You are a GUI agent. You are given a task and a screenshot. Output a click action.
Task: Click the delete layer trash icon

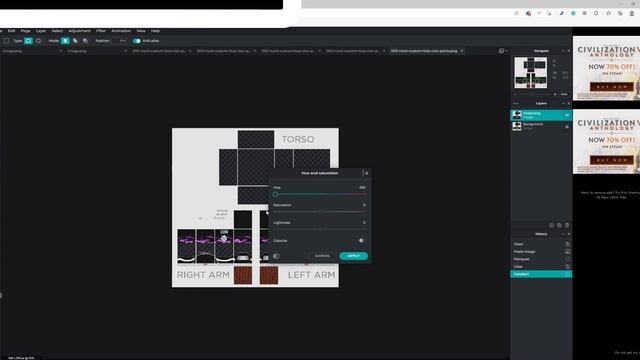pos(567,225)
